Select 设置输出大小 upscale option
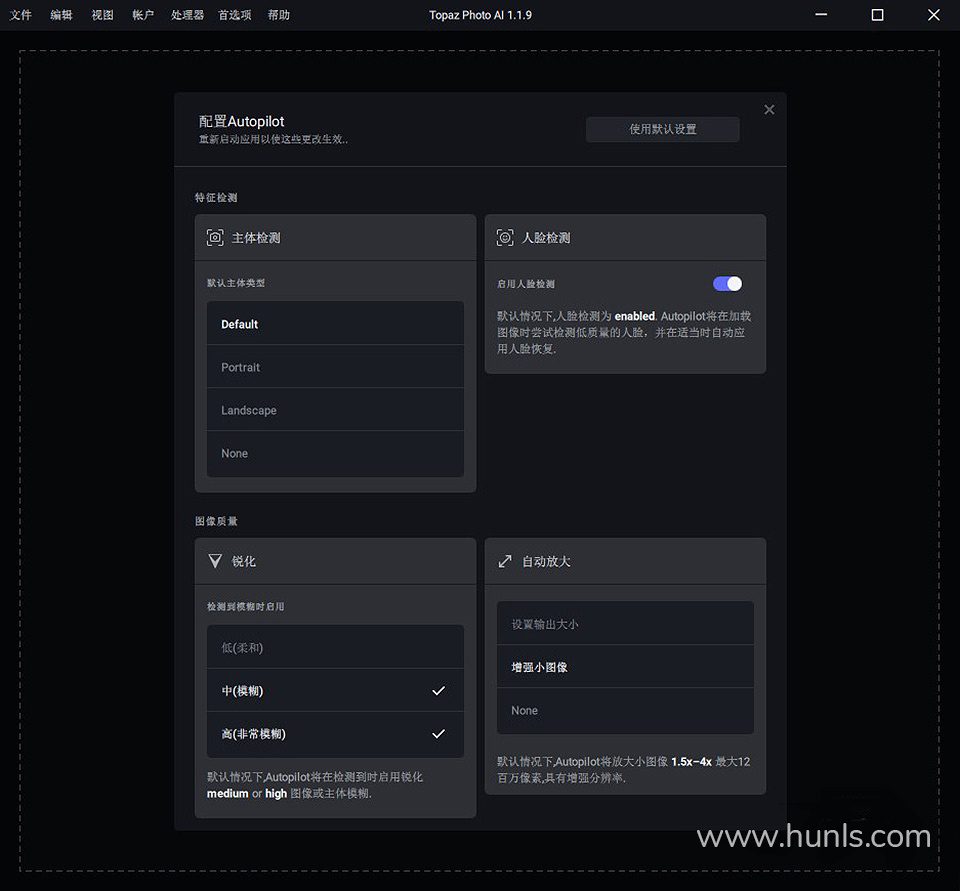The height and width of the screenshot is (891, 960). (x=625, y=624)
